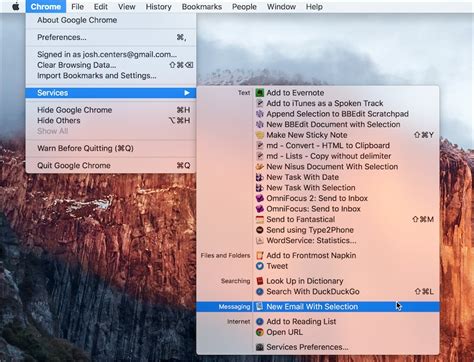Viewport: 474px width, 362px height.
Task: Open the Bookmarks menu
Action: point(202,7)
